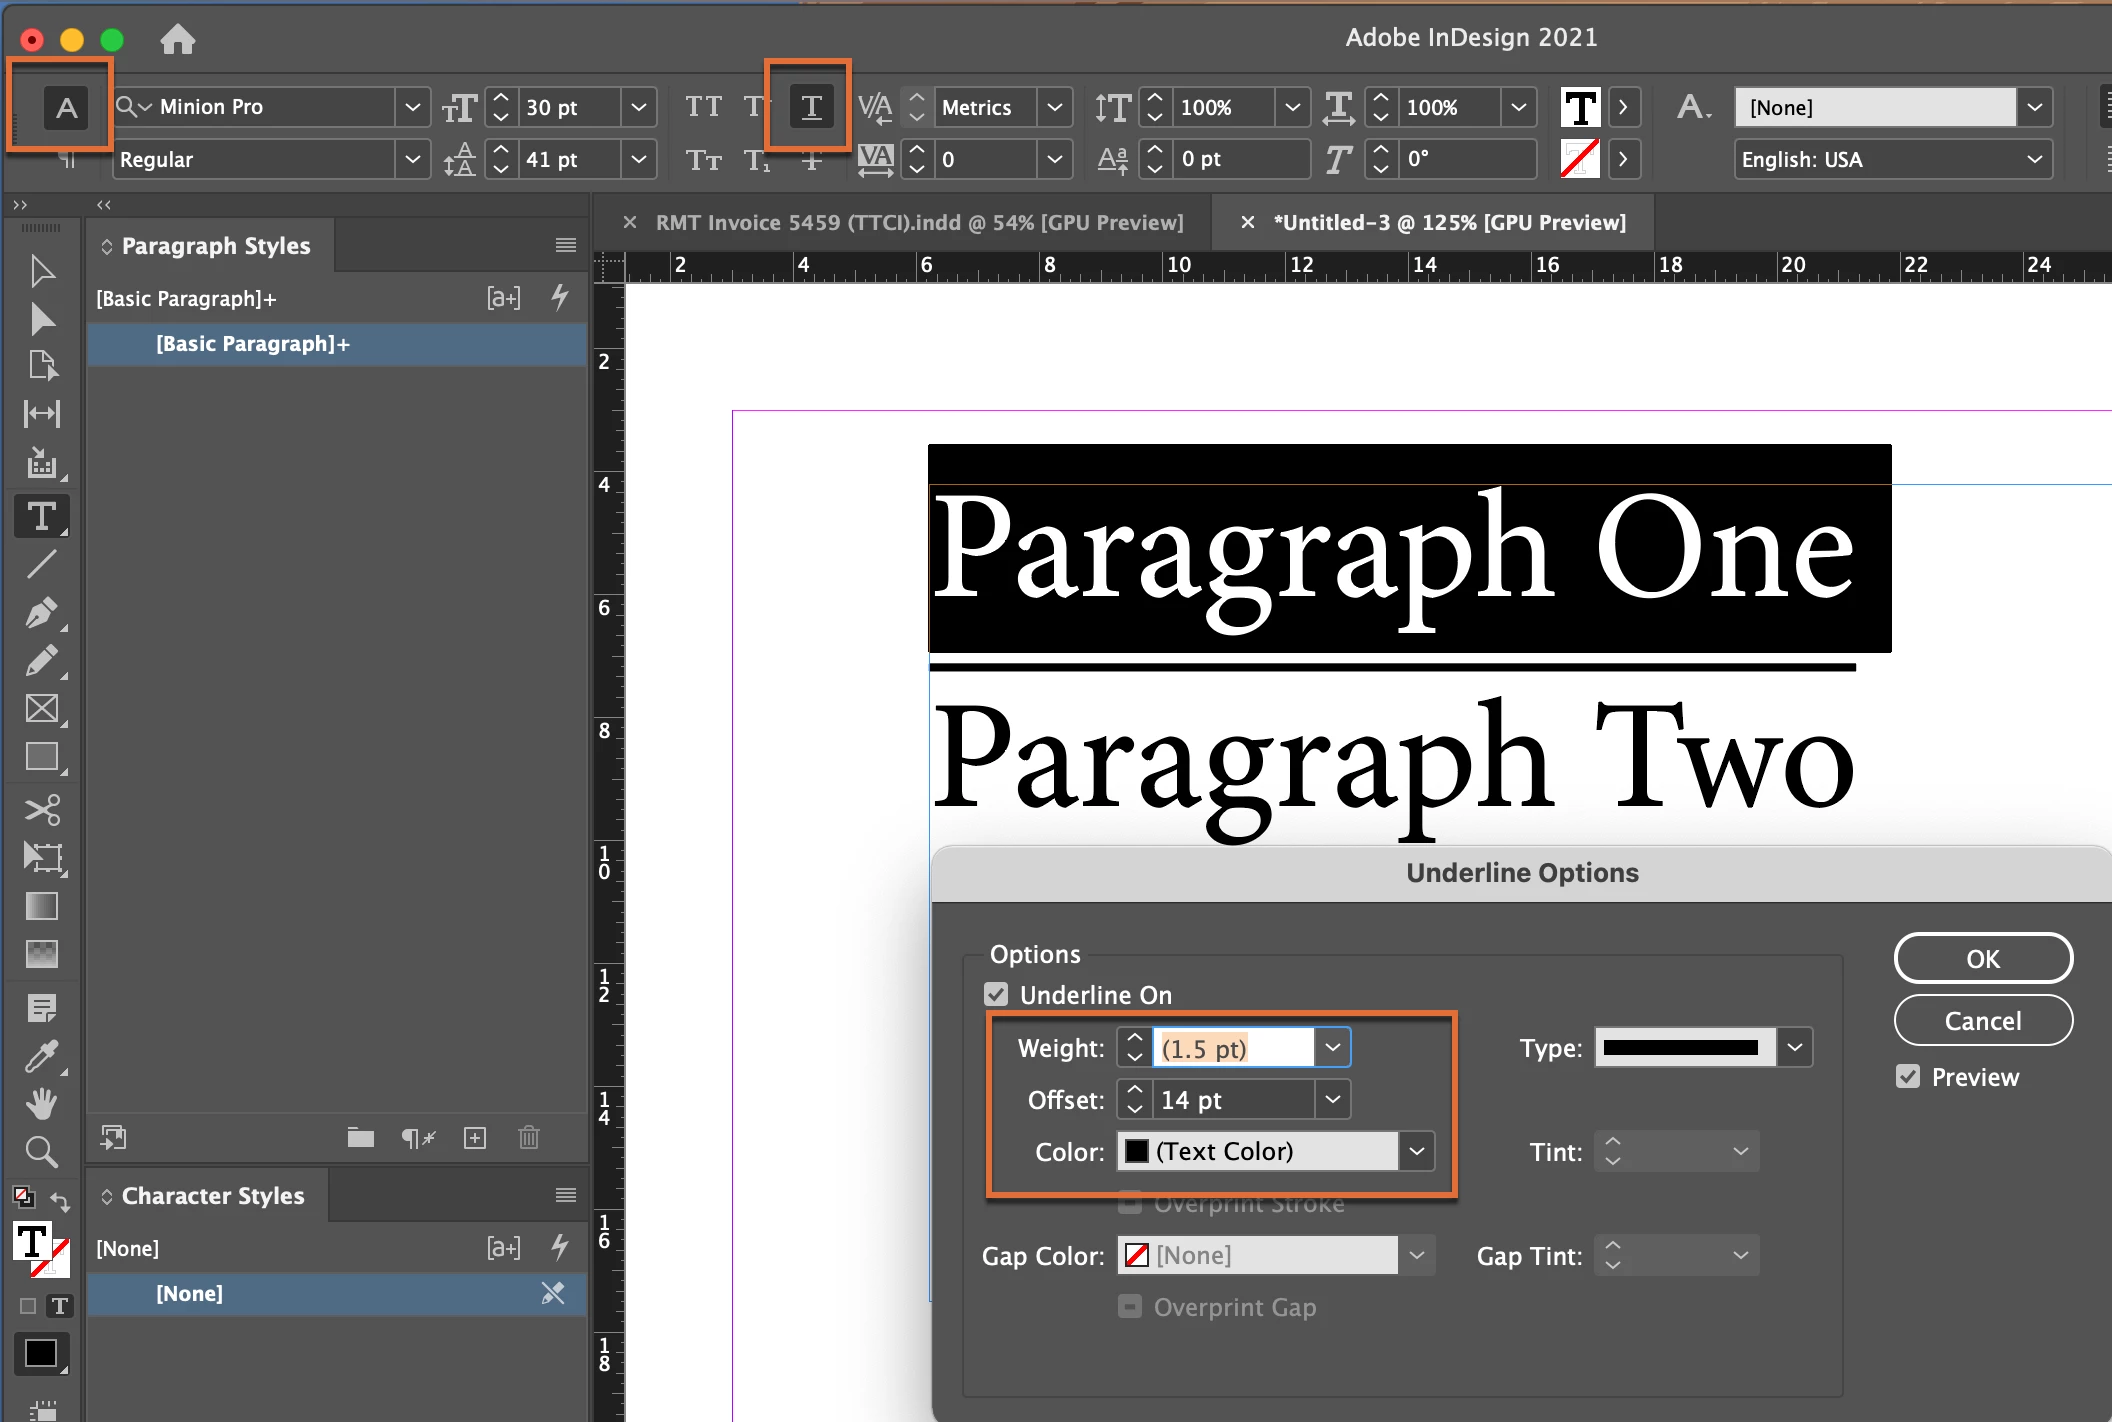The image size is (2112, 1422).
Task: Choose the Eyedropper tool
Action: [41, 1056]
